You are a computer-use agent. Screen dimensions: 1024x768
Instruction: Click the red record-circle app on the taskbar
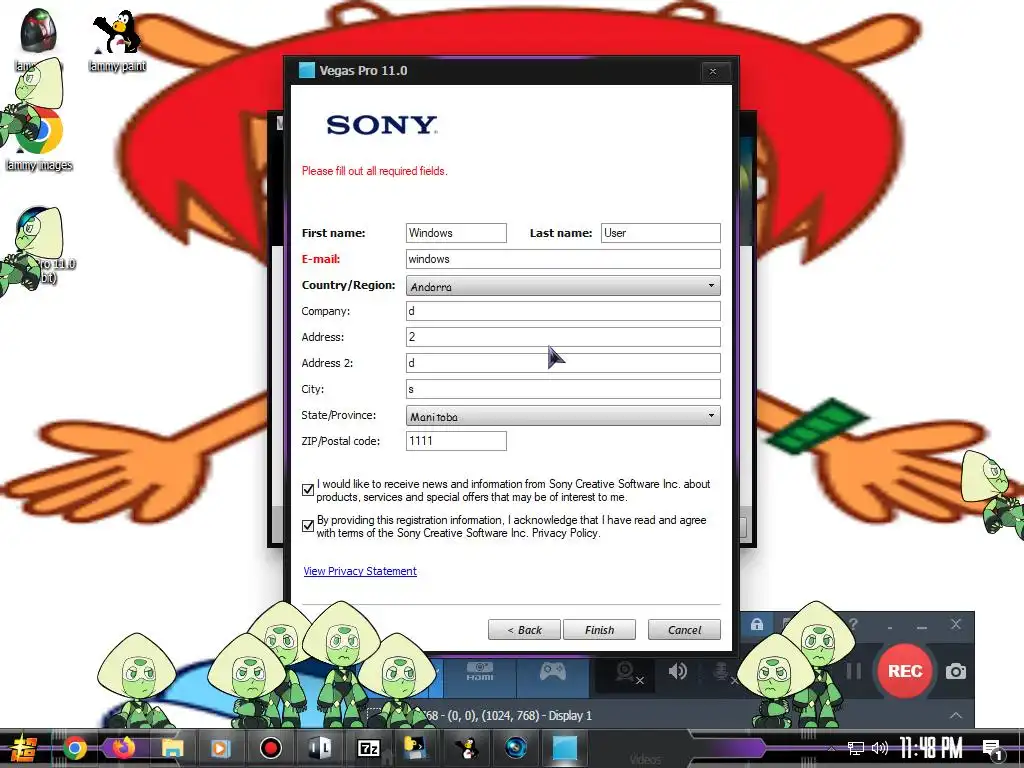tap(270, 748)
